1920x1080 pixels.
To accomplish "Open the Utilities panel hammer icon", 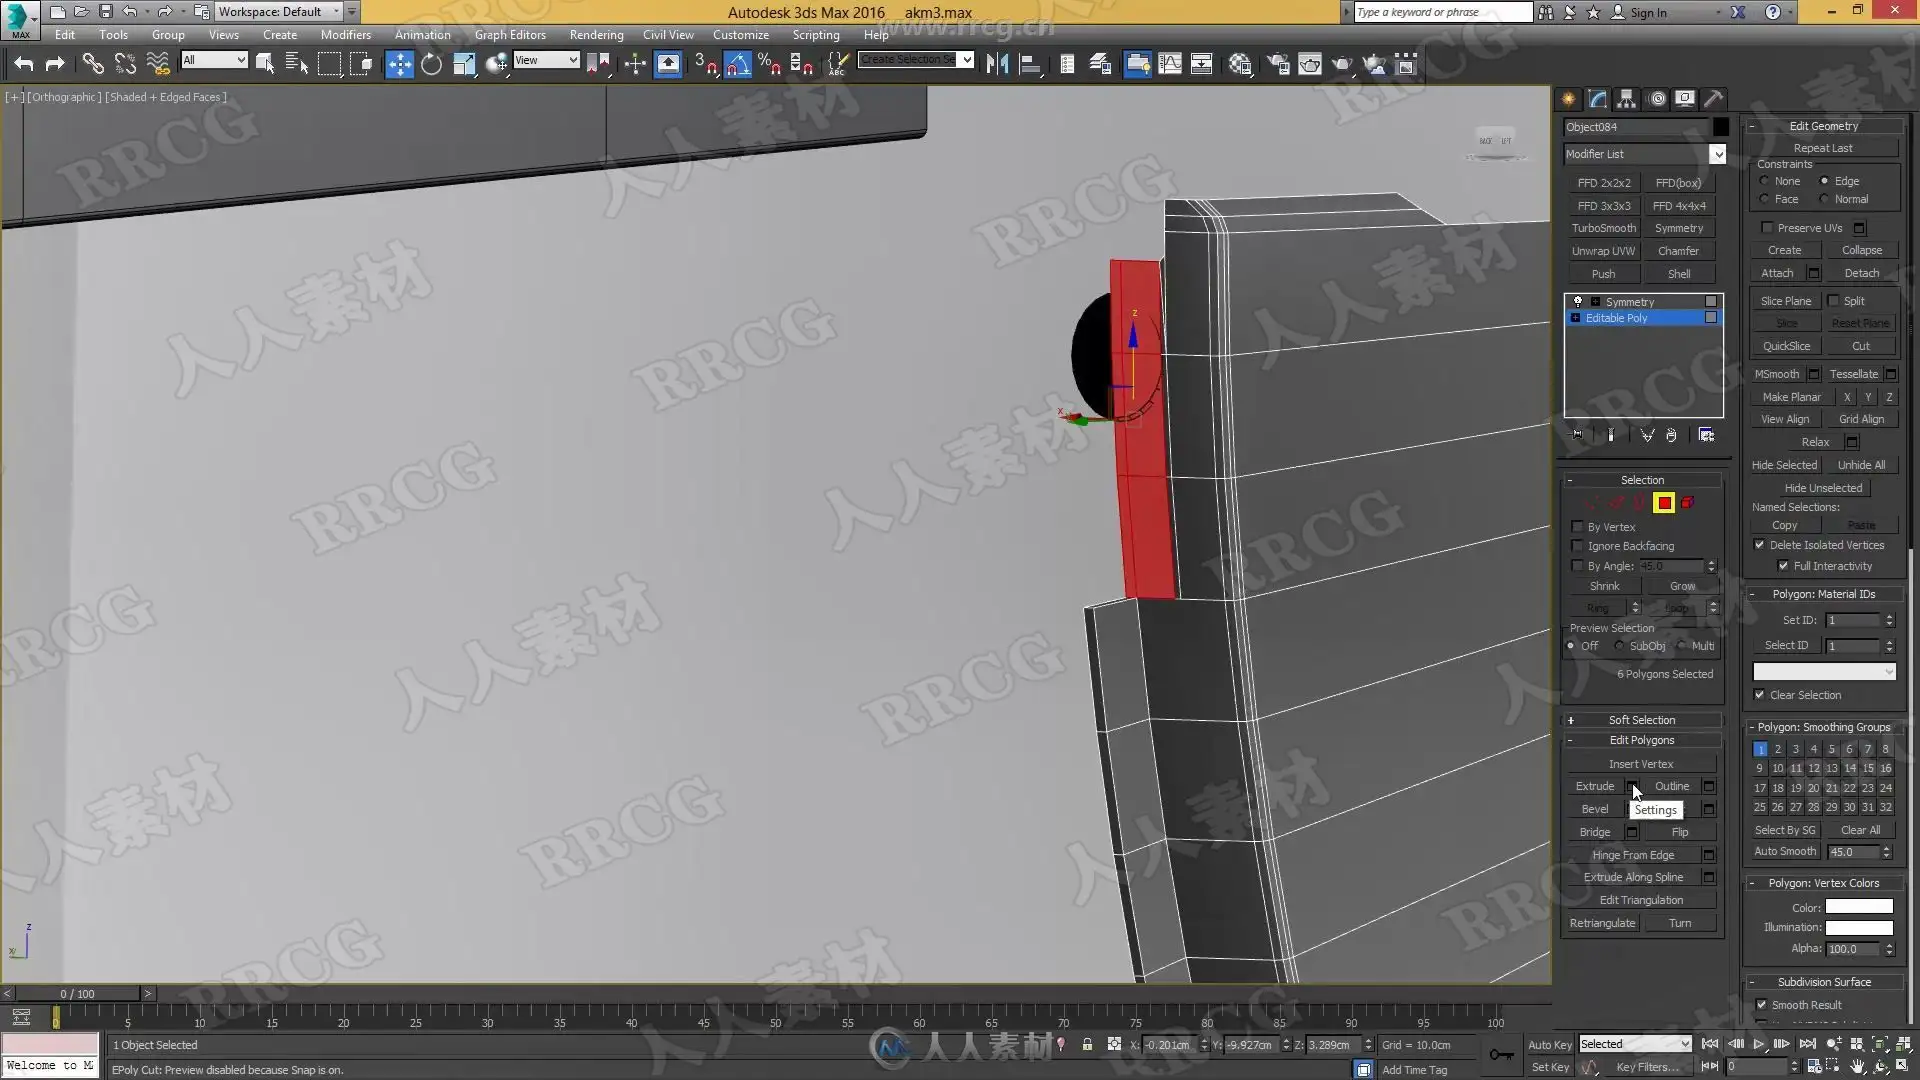I will click(1713, 98).
